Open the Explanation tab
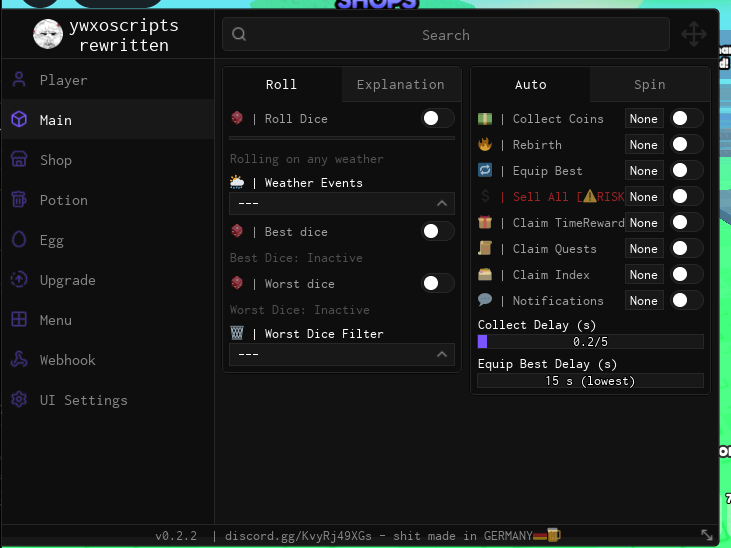The width and height of the screenshot is (731, 548). pyautogui.click(x=401, y=84)
